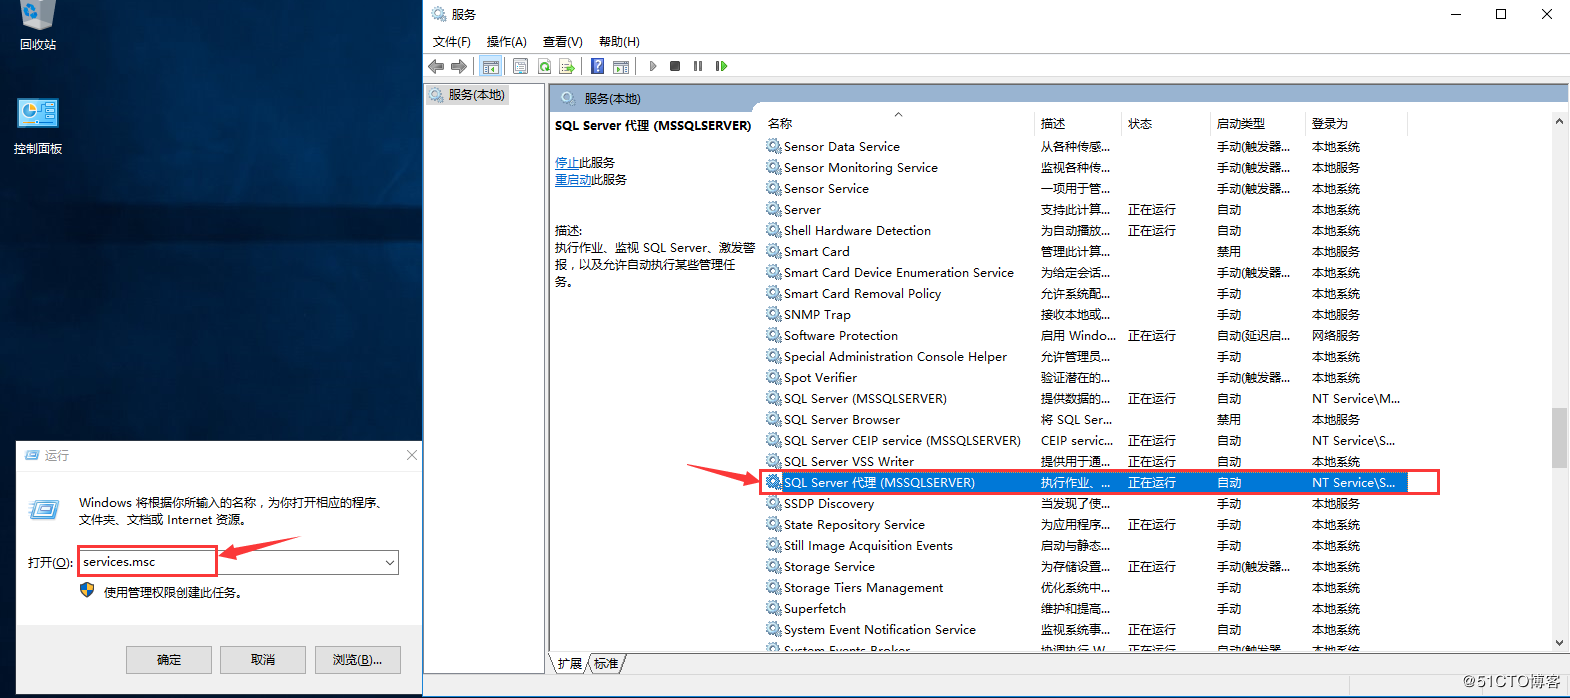The image size is (1570, 698).
Task: Click the gear icon of Superfetch row
Action: click(774, 608)
